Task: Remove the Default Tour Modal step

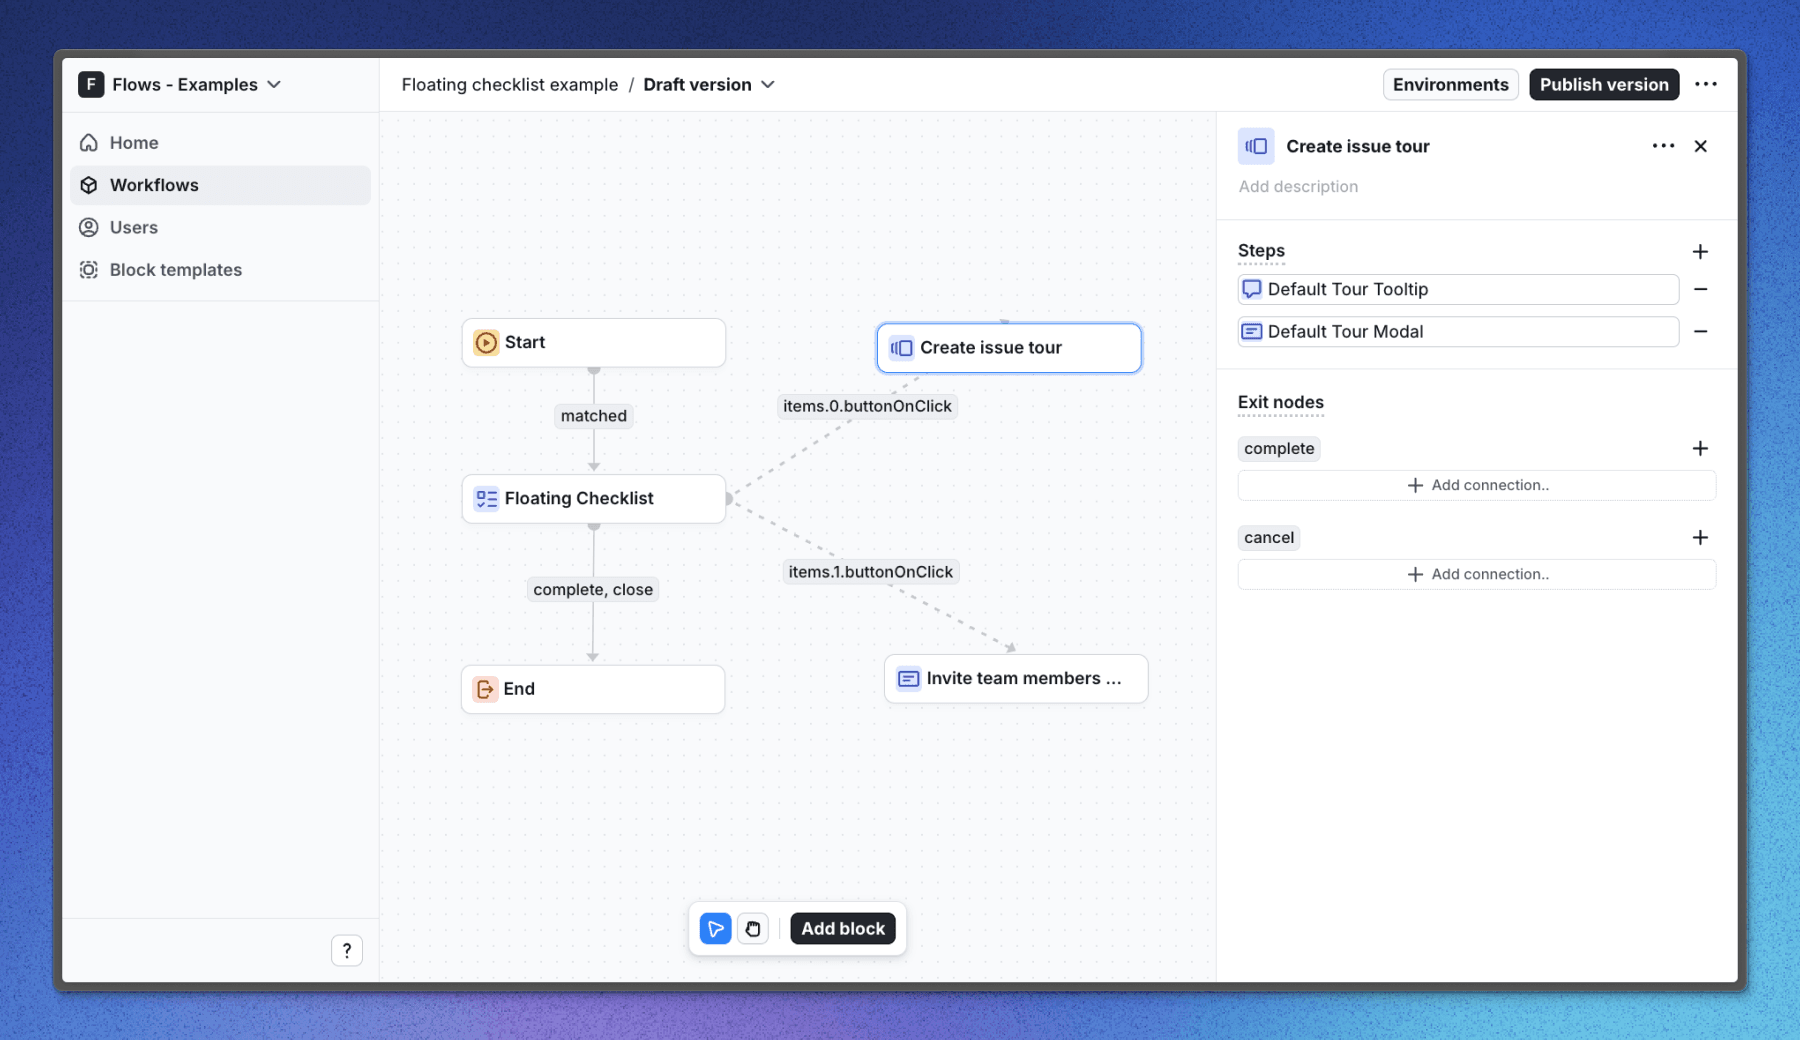Action: click(x=1700, y=332)
